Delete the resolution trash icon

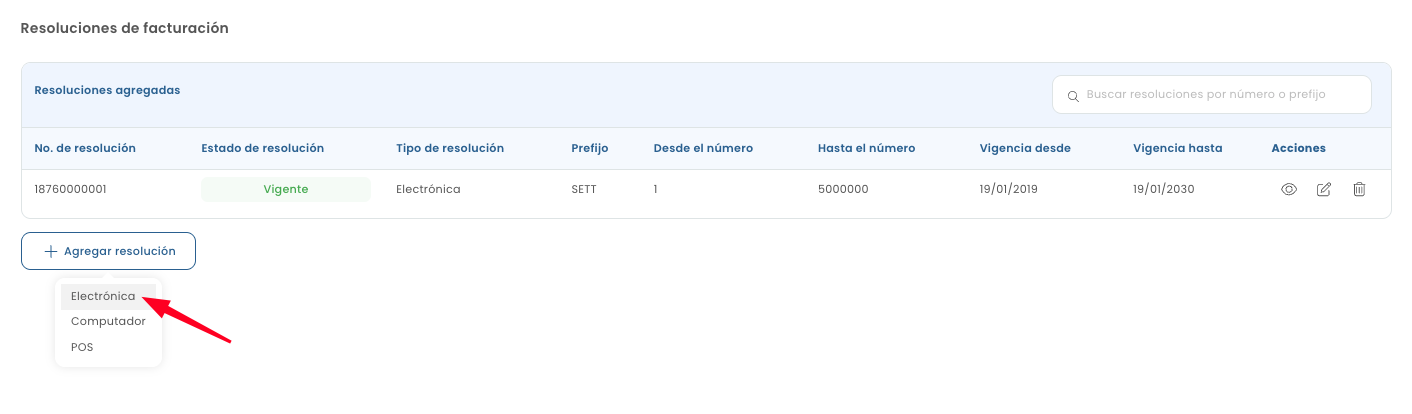point(1359,189)
